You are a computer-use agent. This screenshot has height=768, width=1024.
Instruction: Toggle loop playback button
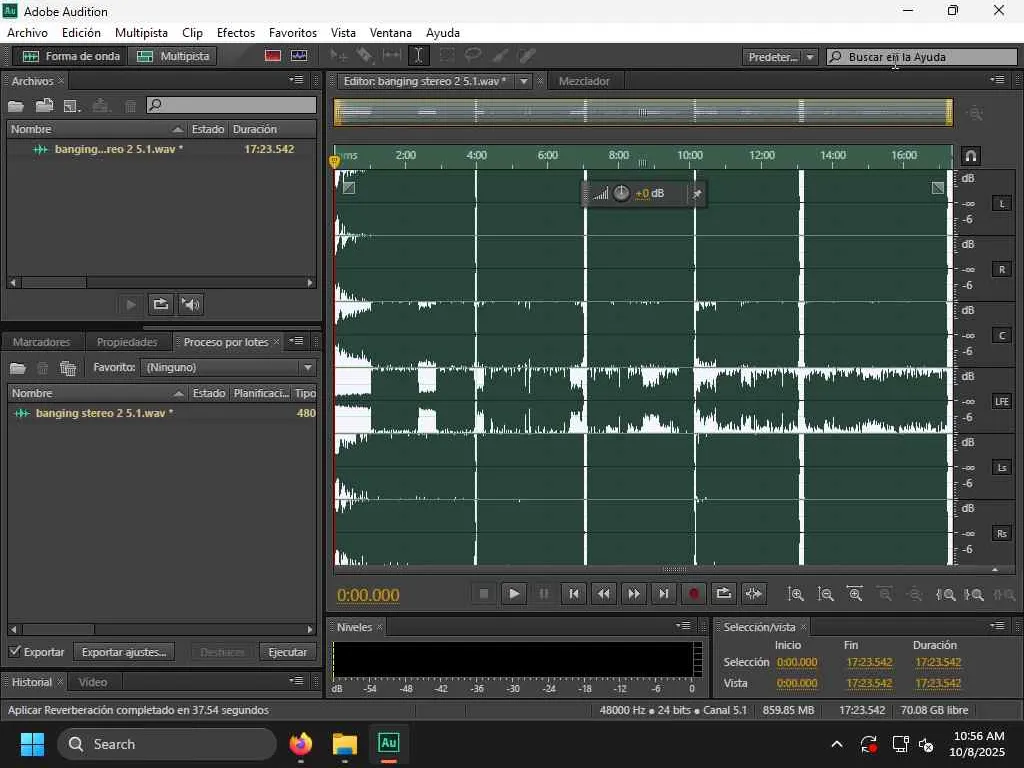pyautogui.click(x=723, y=594)
